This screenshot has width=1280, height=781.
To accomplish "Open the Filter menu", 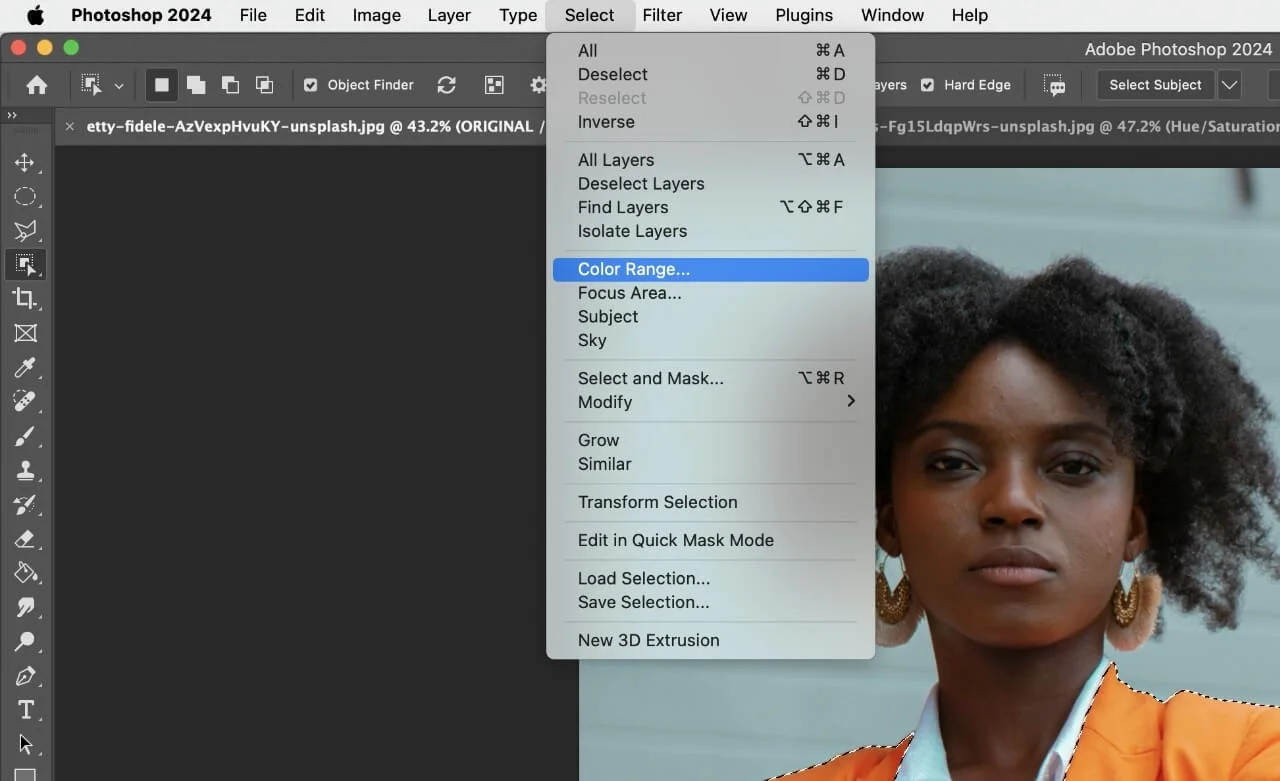I will [x=662, y=15].
